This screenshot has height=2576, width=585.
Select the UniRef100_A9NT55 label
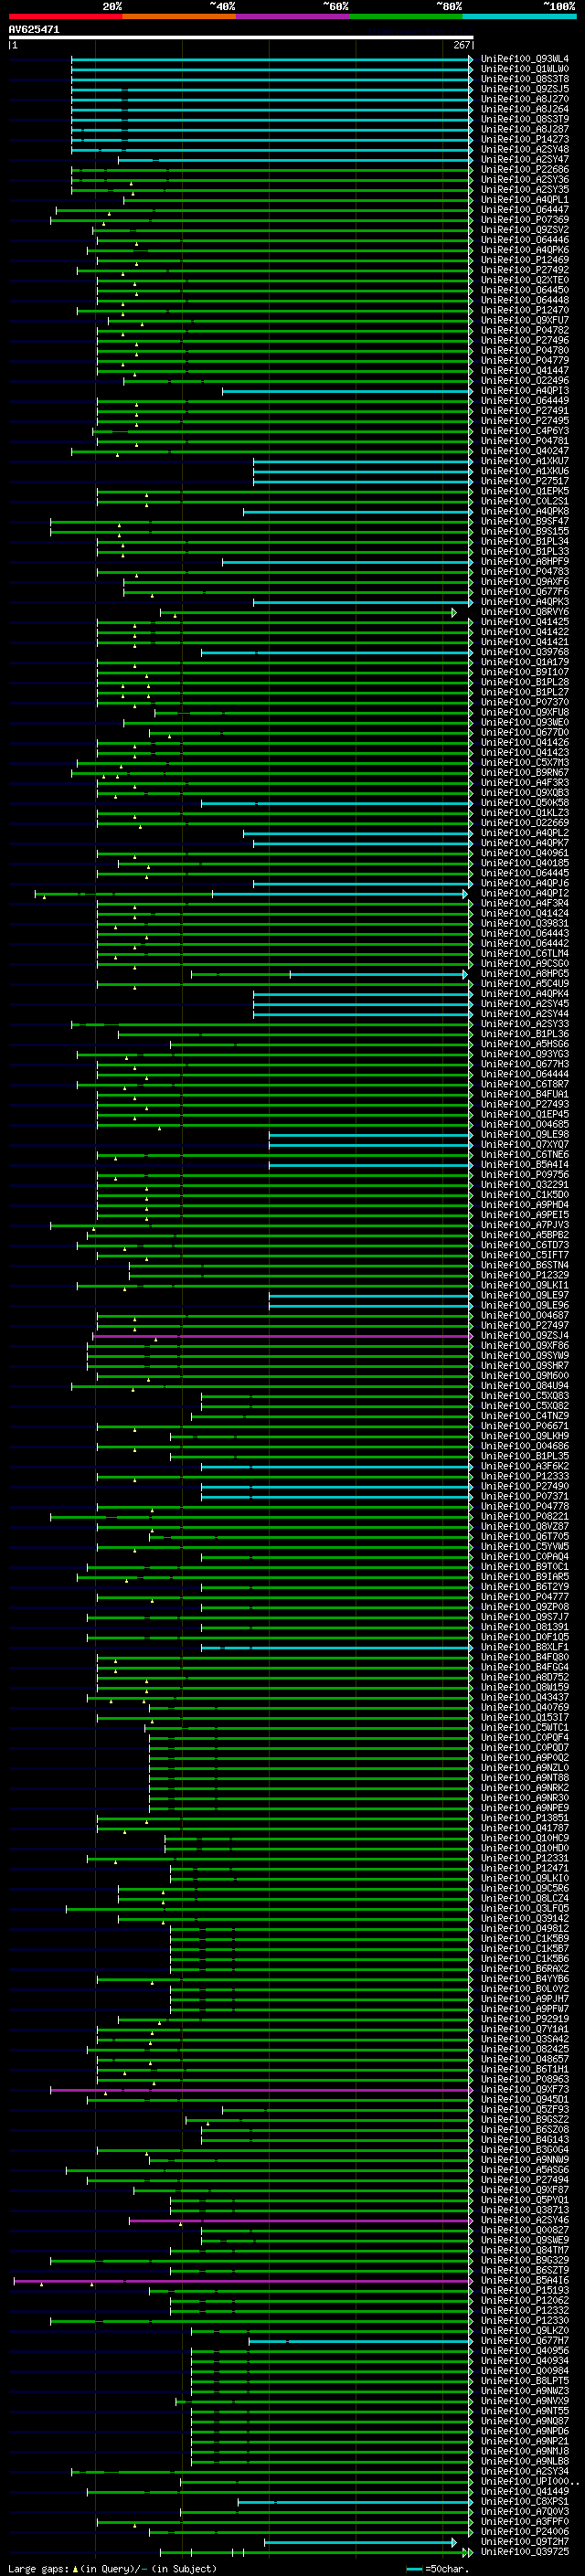pos(525,2411)
